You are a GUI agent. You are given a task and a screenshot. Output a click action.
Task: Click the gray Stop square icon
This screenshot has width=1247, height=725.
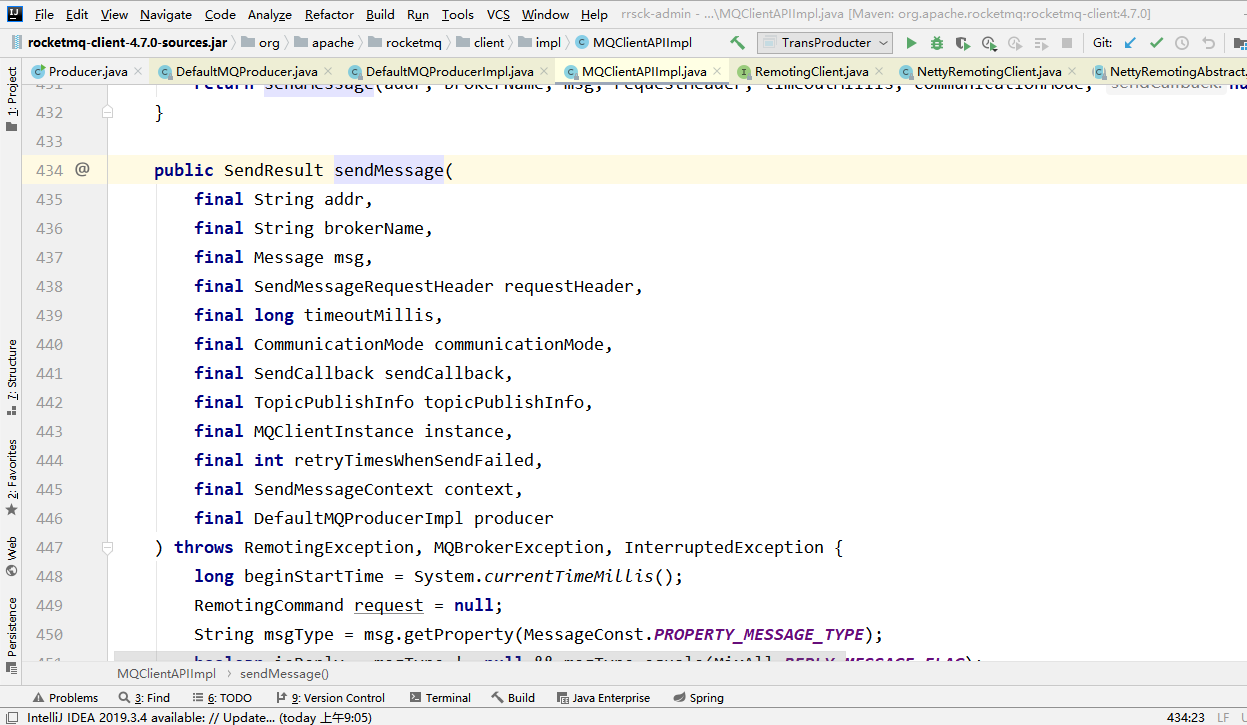pos(1067,43)
